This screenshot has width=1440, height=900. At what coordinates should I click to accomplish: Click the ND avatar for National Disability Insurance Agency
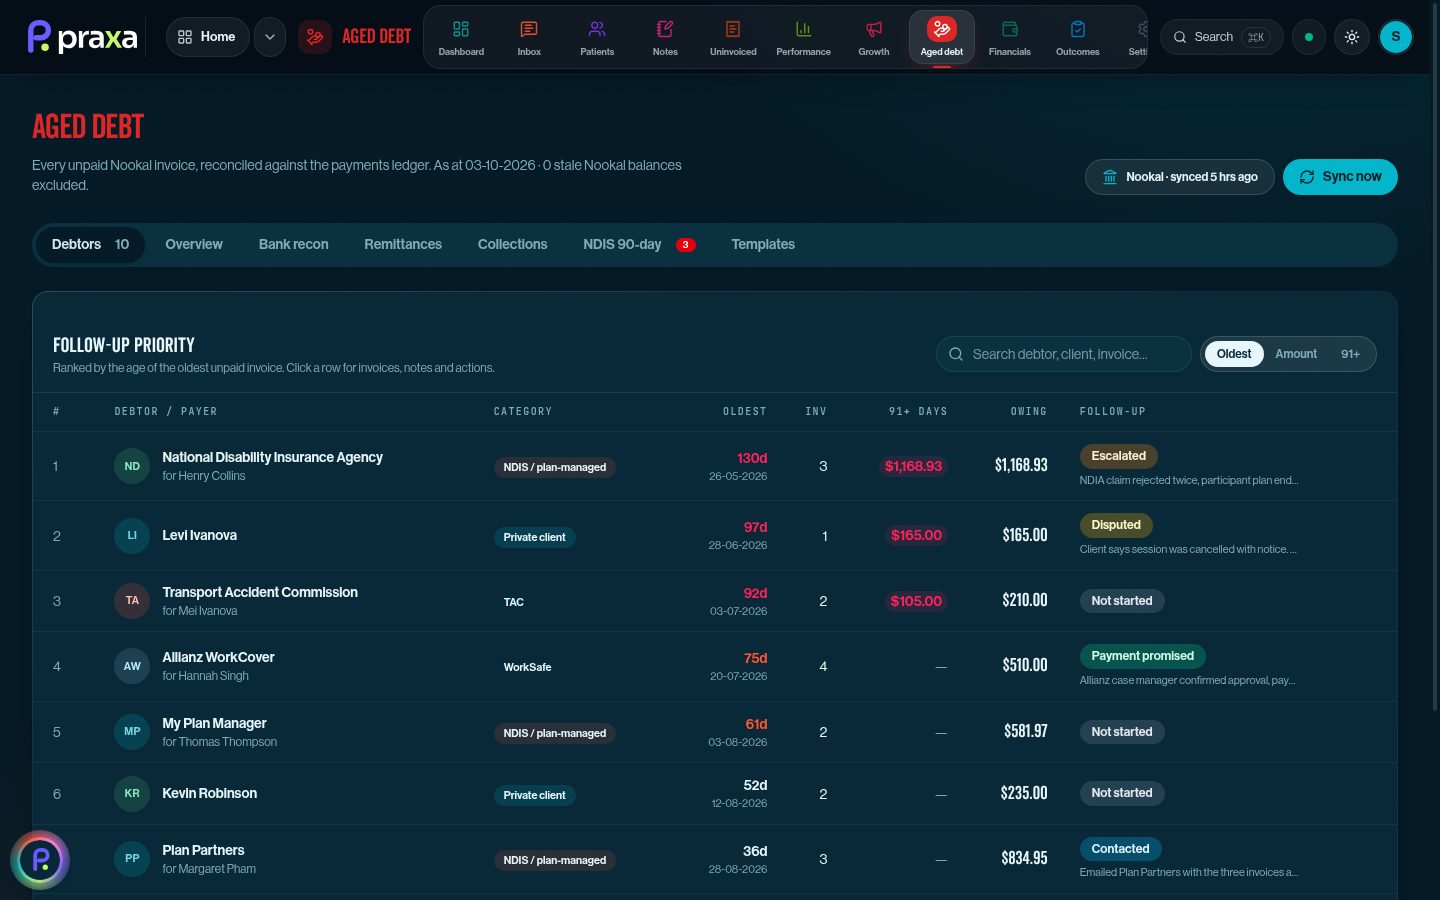tap(132, 466)
